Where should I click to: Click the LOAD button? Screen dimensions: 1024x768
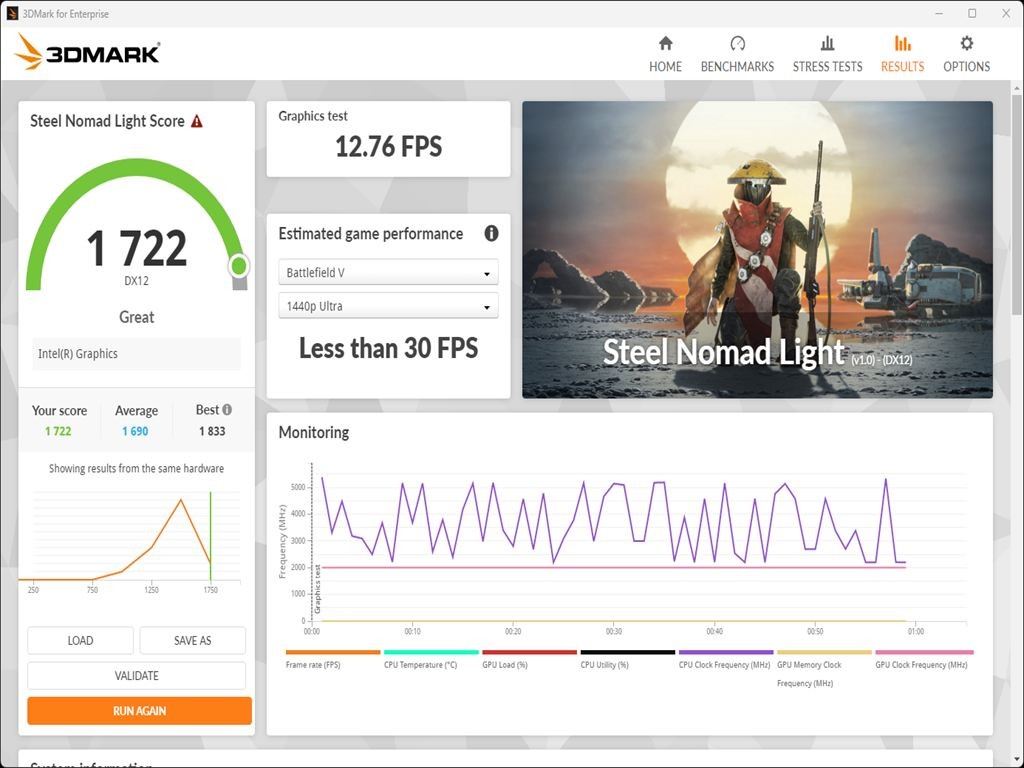(80, 641)
